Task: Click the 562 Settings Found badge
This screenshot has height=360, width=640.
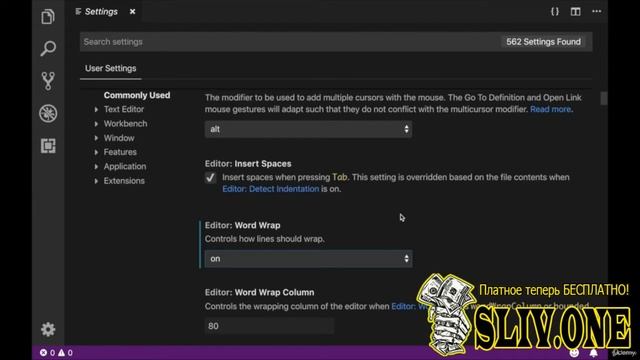Action: (543, 42)
